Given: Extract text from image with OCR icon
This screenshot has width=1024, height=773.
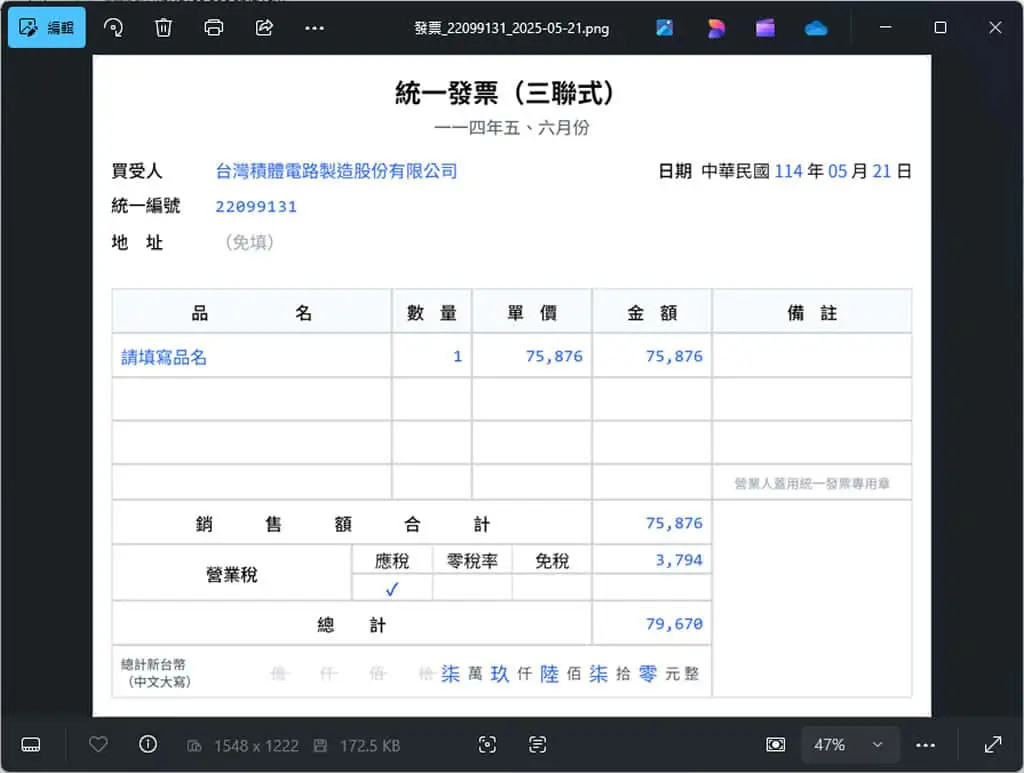Looking at the screenshot, I should (x=537, y=745).
